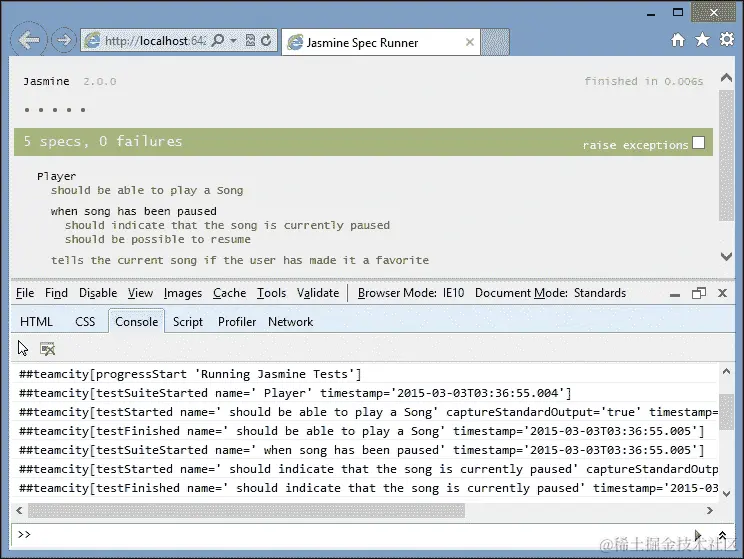Open the Player suite link
This screenshot has height=559, width=744.
(x=56, y=176)
